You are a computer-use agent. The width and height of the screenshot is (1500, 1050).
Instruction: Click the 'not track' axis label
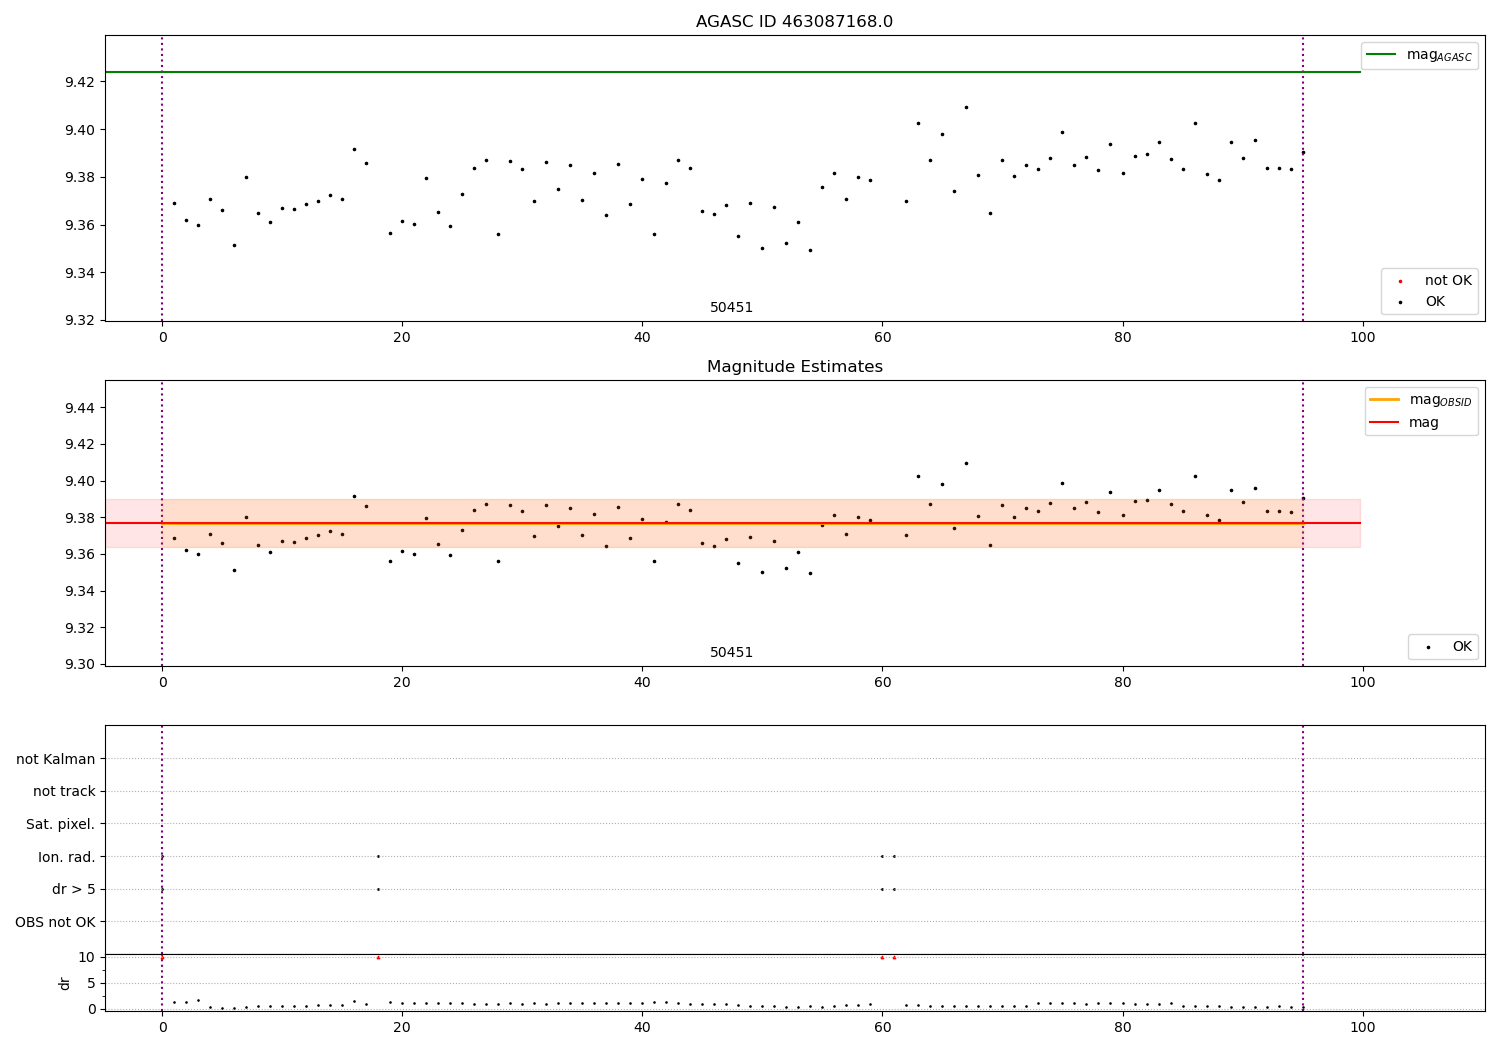(64, 791)
